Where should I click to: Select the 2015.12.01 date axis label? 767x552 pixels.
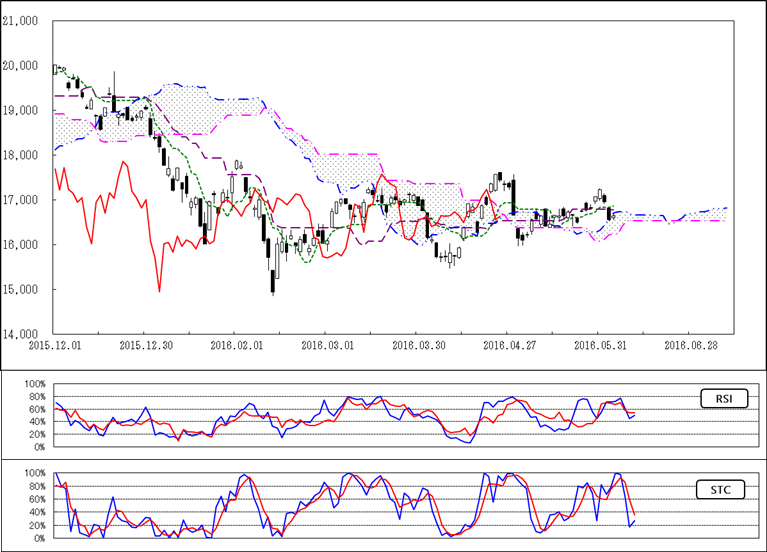tap(57, 345)
